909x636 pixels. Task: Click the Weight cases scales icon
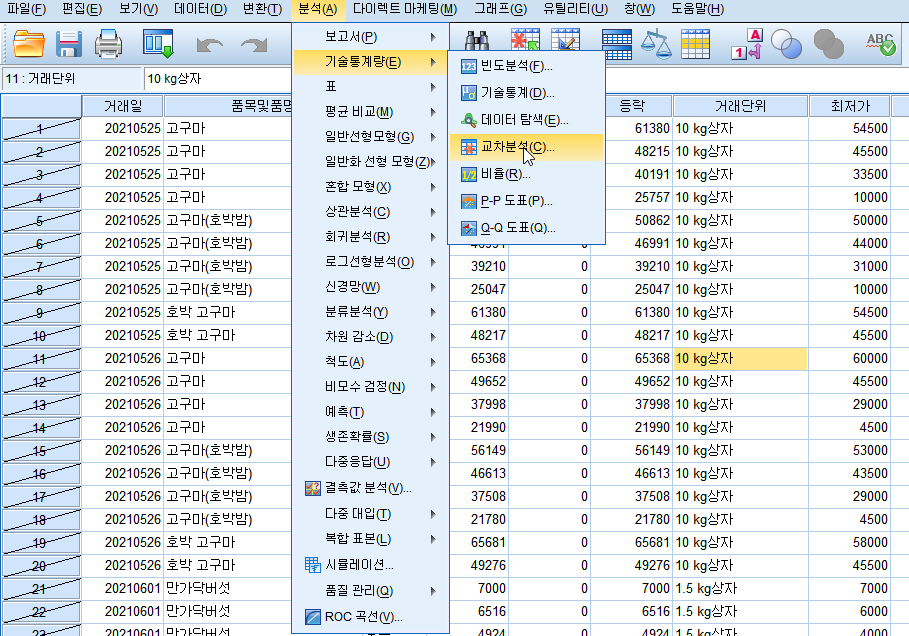tap(656, 44)
